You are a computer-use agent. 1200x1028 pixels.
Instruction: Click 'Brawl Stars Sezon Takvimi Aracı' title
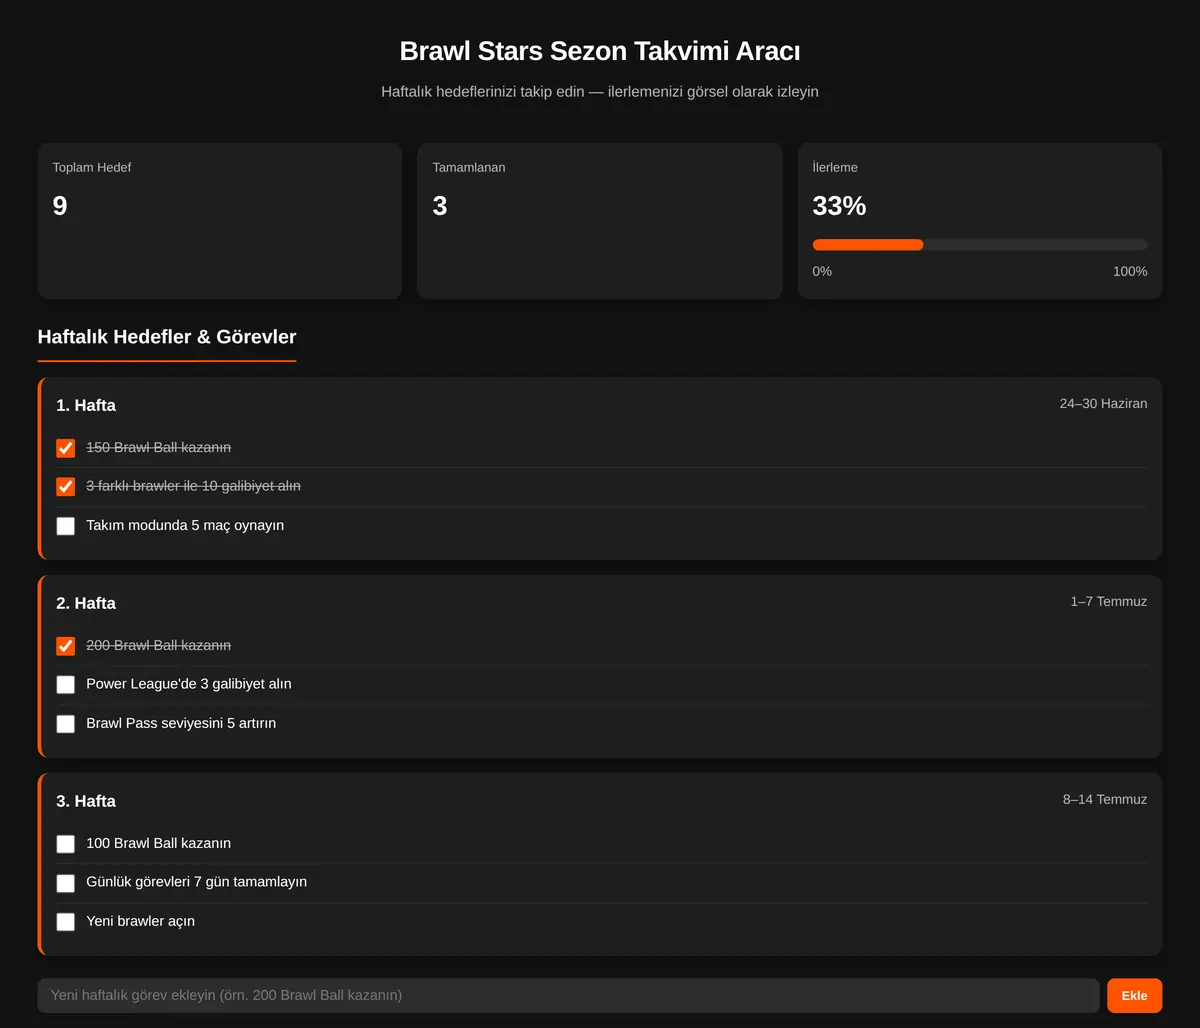click(600, 51)
